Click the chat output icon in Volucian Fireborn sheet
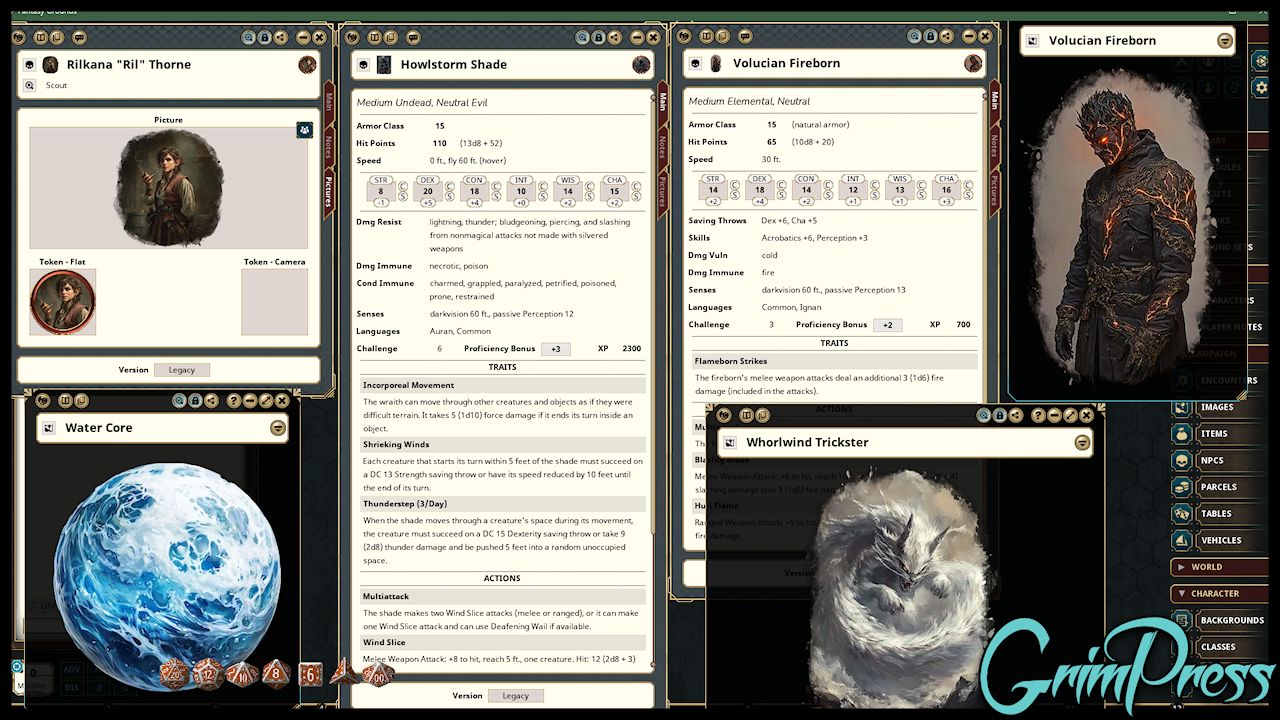Image resolution: width=1280 pixels, height=720 pixels. [x=746, y=36]
